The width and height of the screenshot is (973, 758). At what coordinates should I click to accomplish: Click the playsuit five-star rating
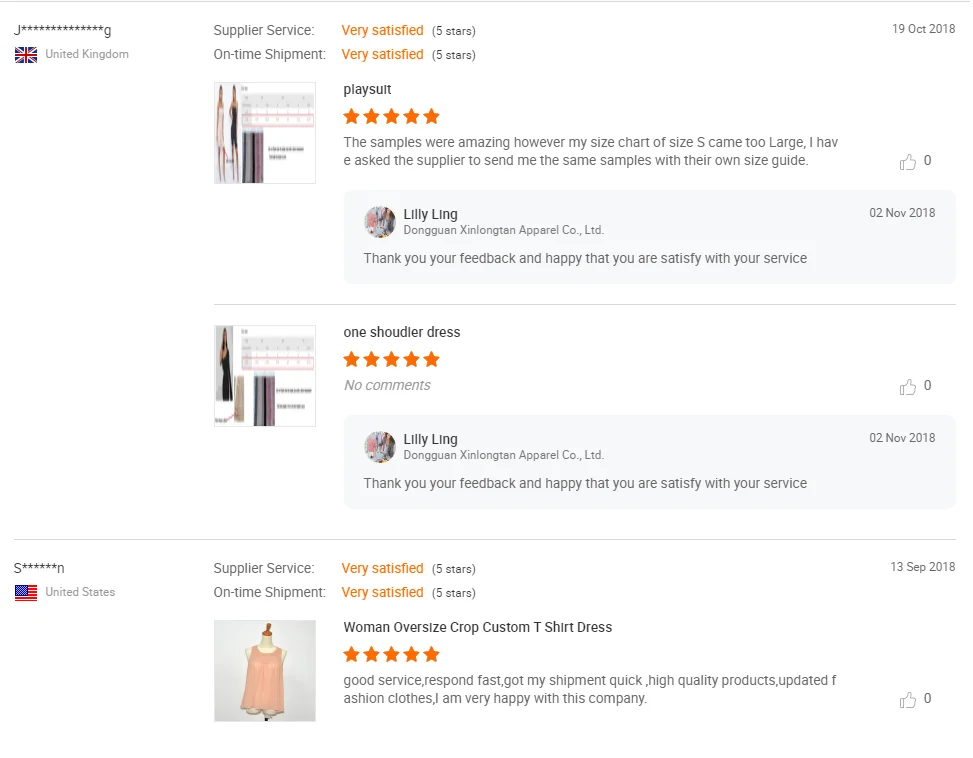(x=391, y=117)
